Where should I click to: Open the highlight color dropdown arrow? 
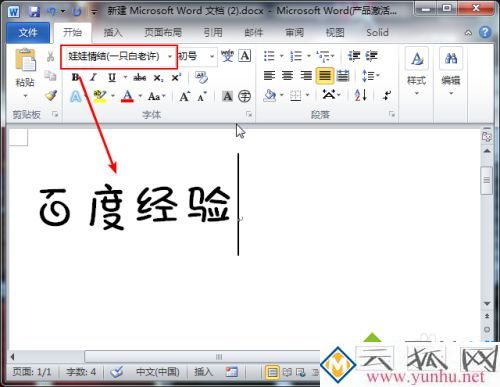(113, 96)
